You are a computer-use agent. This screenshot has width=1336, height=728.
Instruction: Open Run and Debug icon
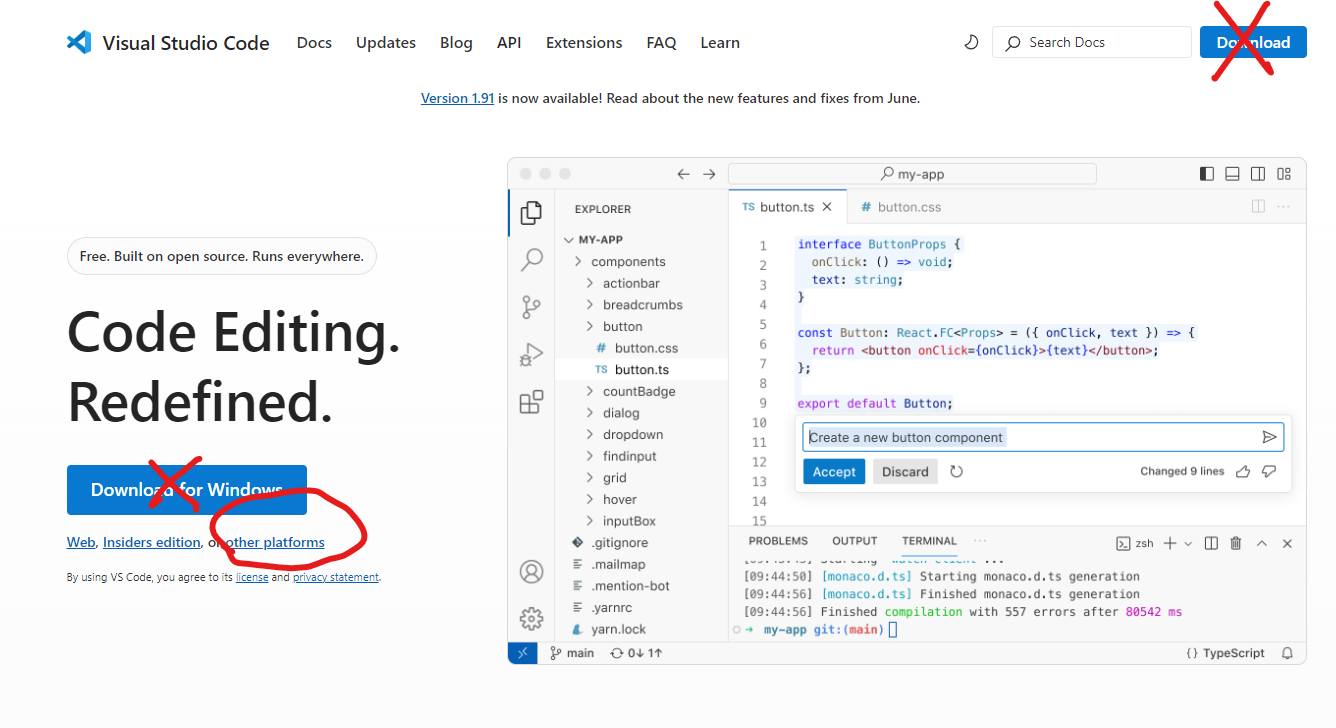pos(531,355)
